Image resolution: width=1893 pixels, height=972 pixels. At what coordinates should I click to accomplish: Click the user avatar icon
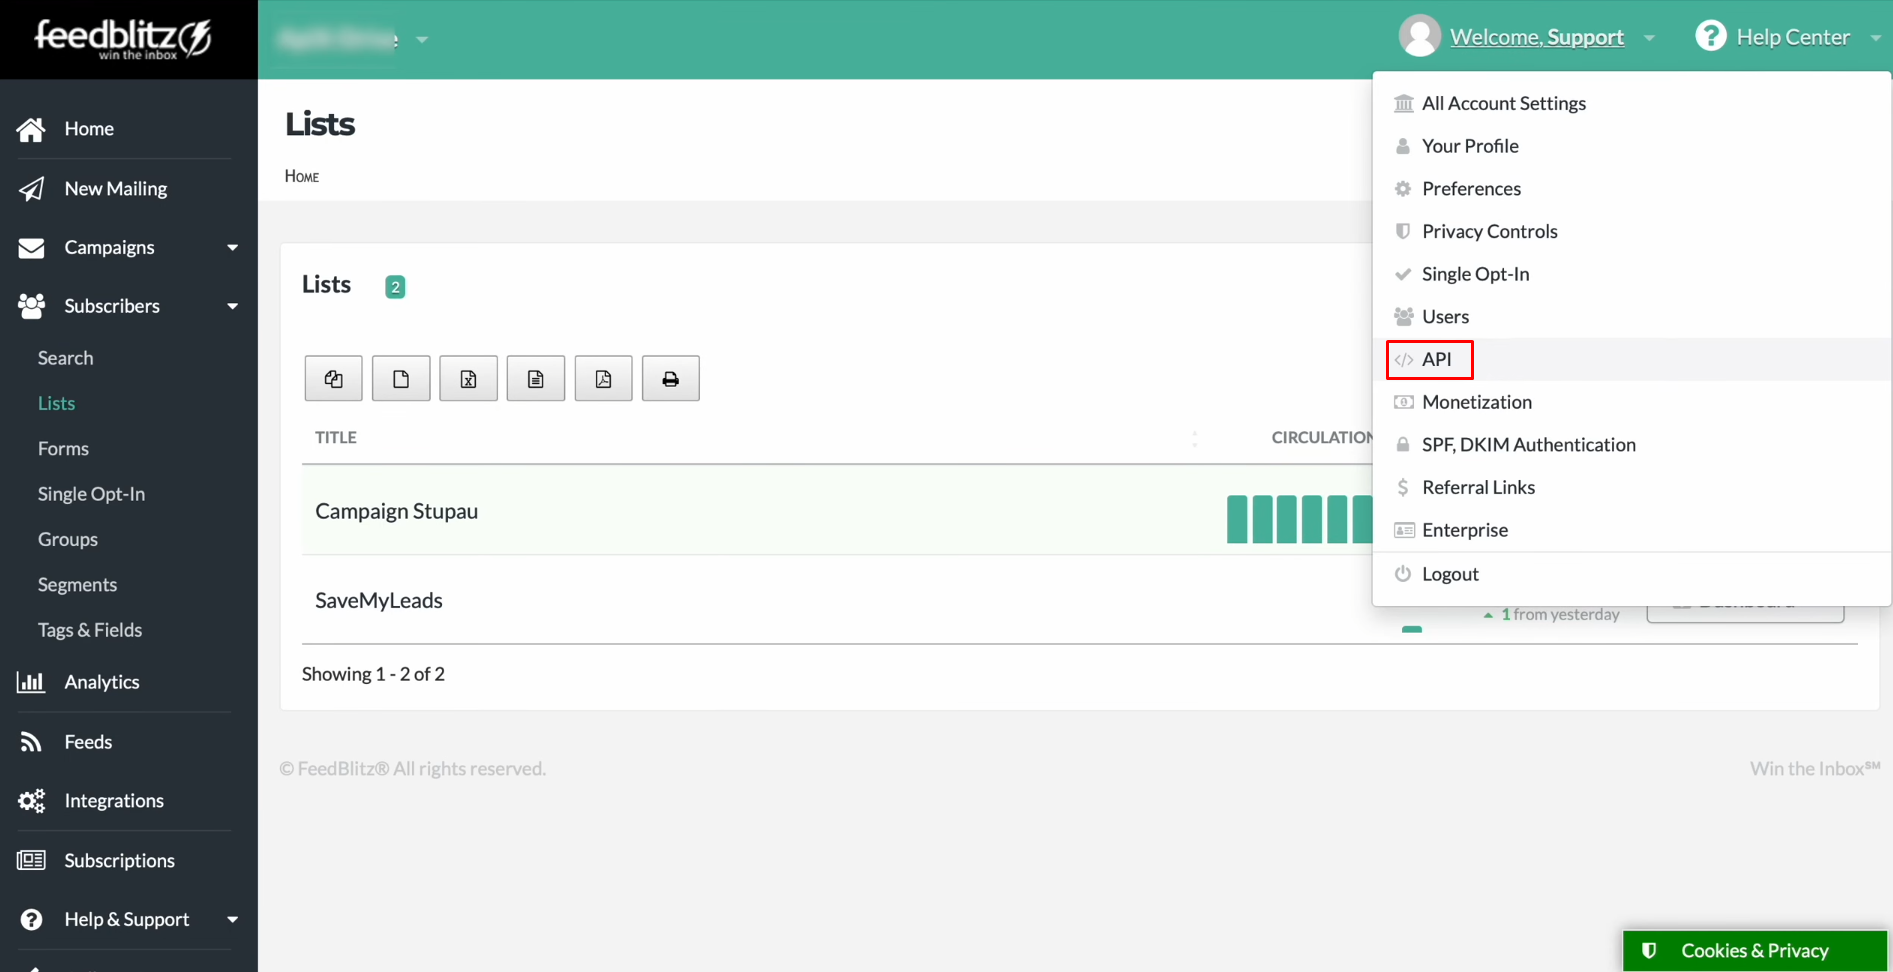tap(1419, 37)
